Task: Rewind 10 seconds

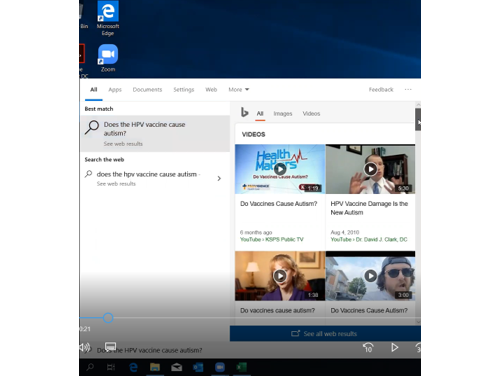Action: (x=368, y=348)
